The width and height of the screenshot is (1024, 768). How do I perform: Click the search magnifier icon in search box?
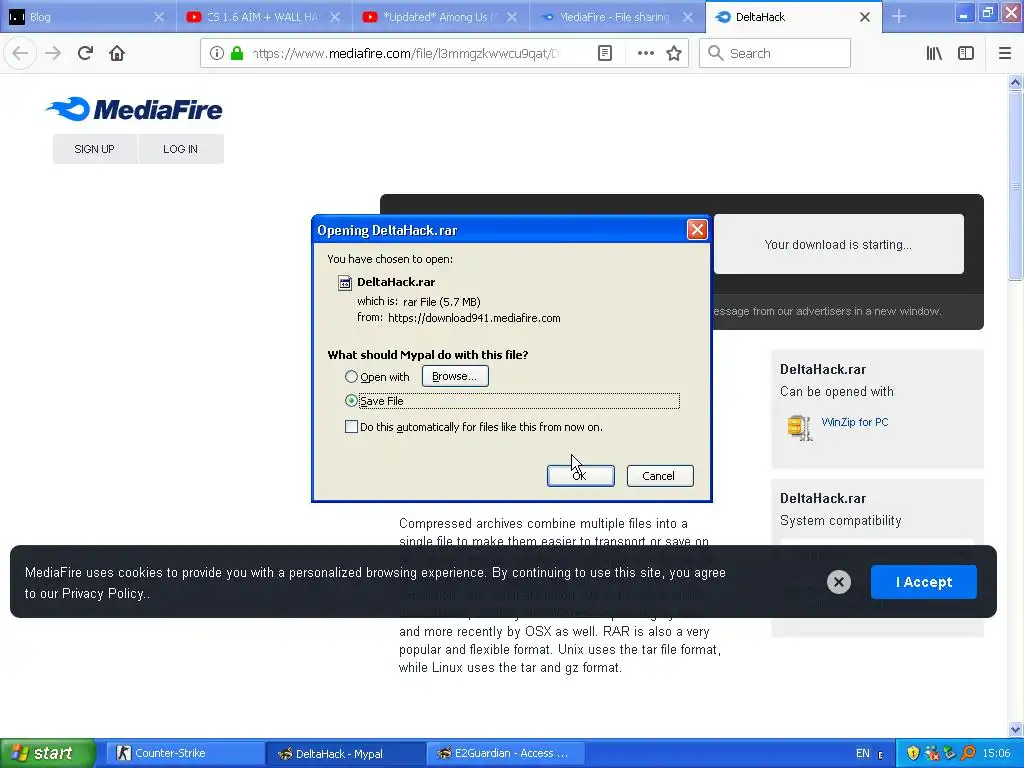[x=716, y=54]
